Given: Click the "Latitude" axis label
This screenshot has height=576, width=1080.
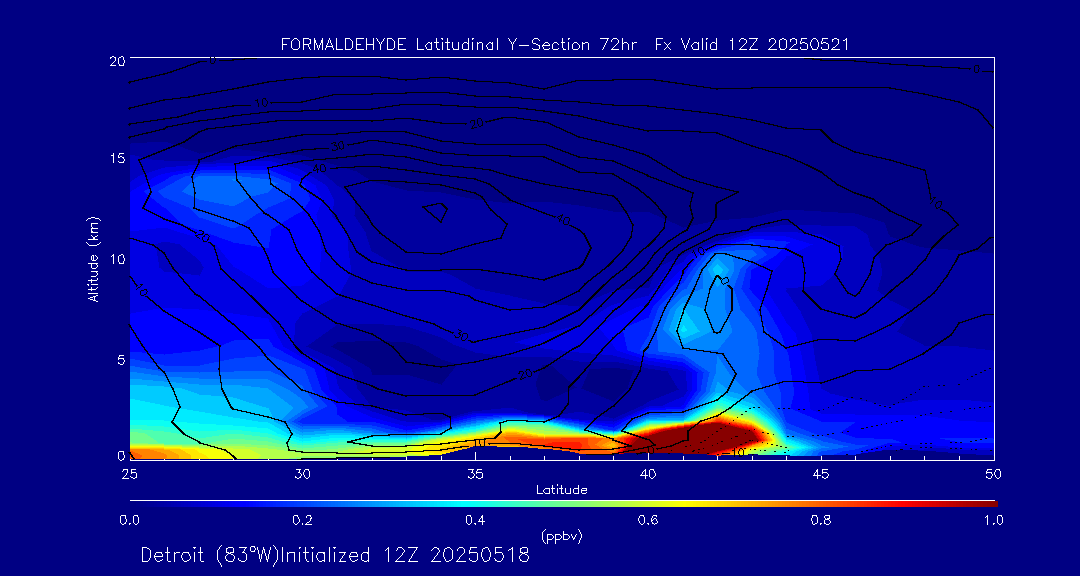Looking at the screenshot, I should coord(562,490).
